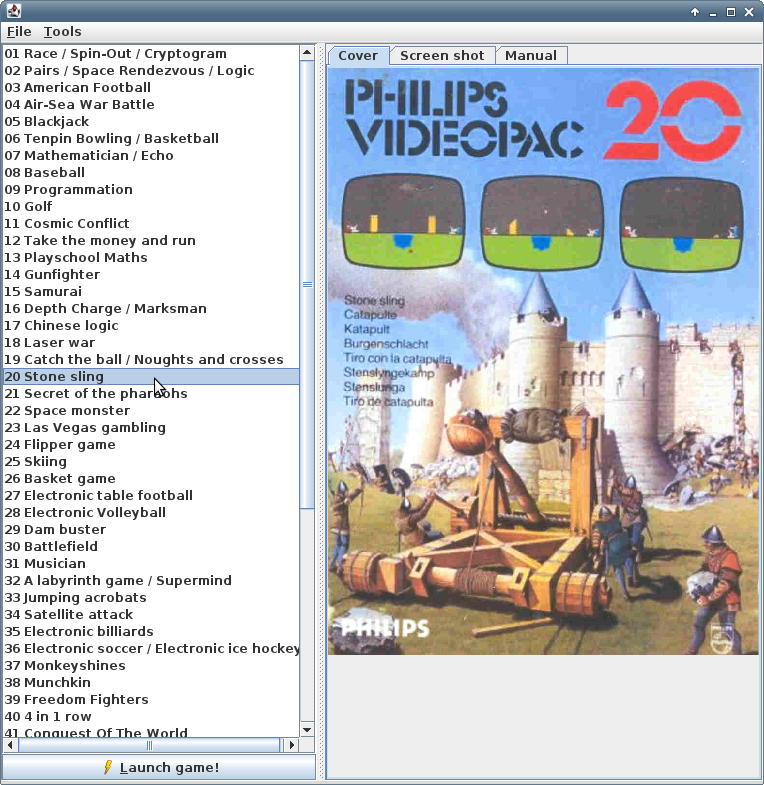This screenshot has height=785, width=764.
Task: Click the shade window arrow button
Action: pyautogui.click(x=695, y=12)
